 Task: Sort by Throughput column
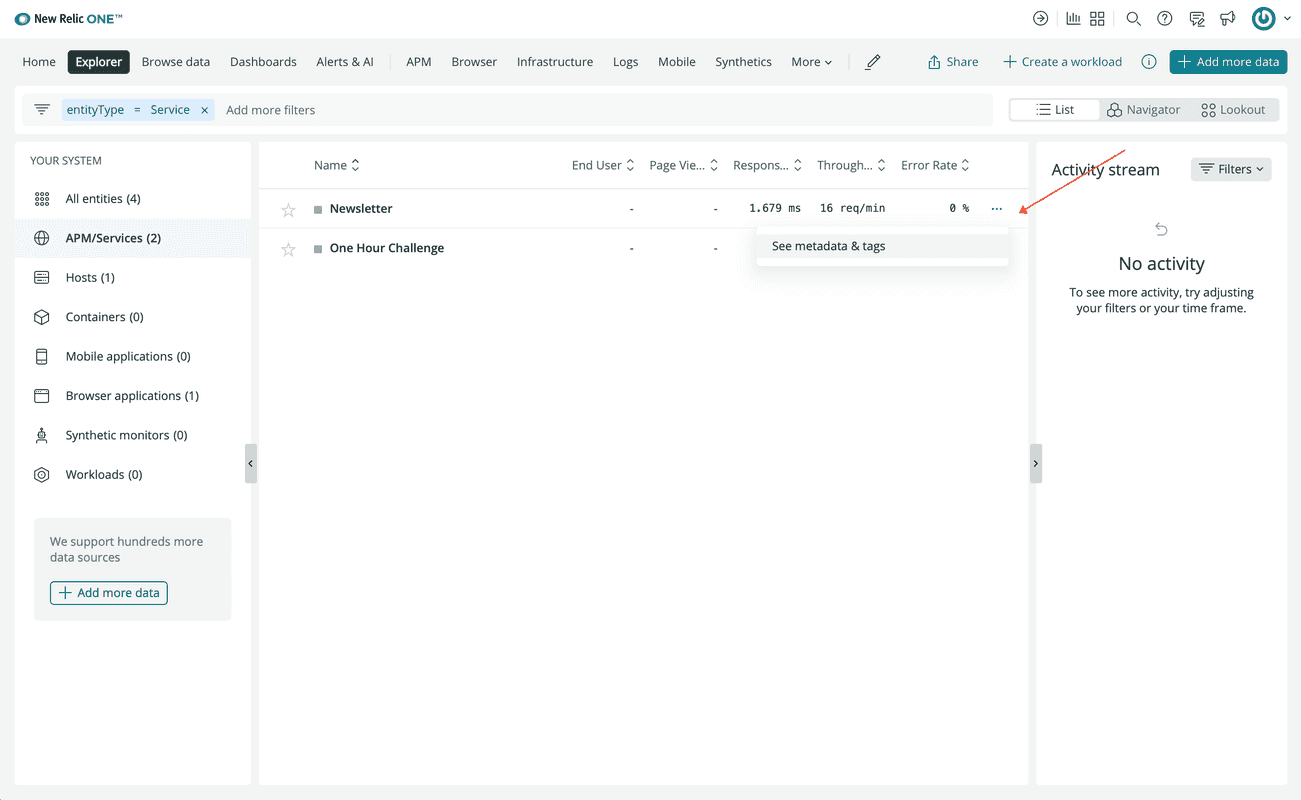click(x=851, y=165)
